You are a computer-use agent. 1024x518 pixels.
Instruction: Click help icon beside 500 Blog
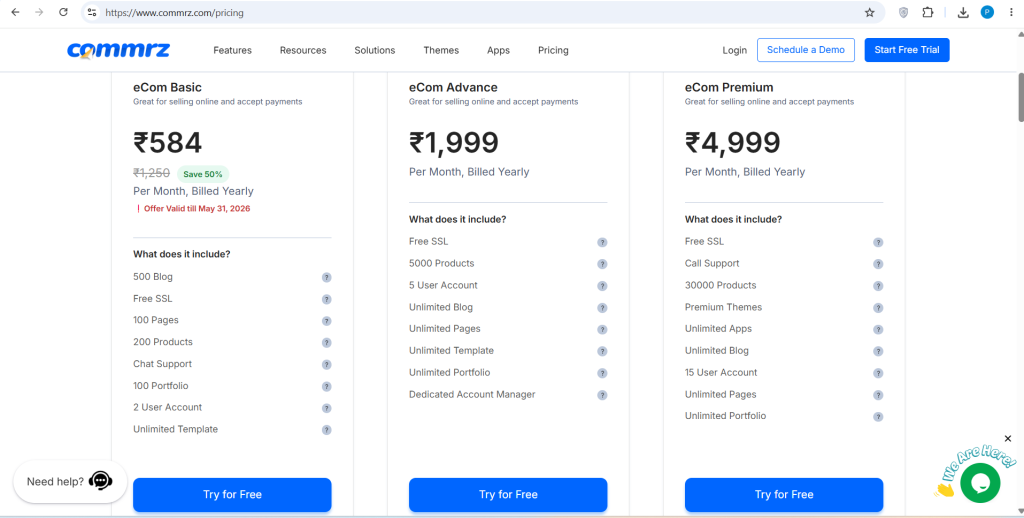coord(327,278)
